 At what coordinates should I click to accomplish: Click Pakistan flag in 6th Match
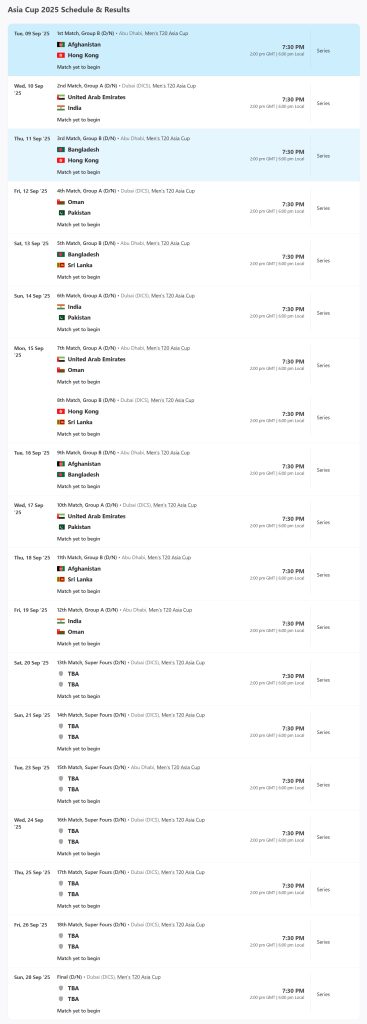point(61,317)
